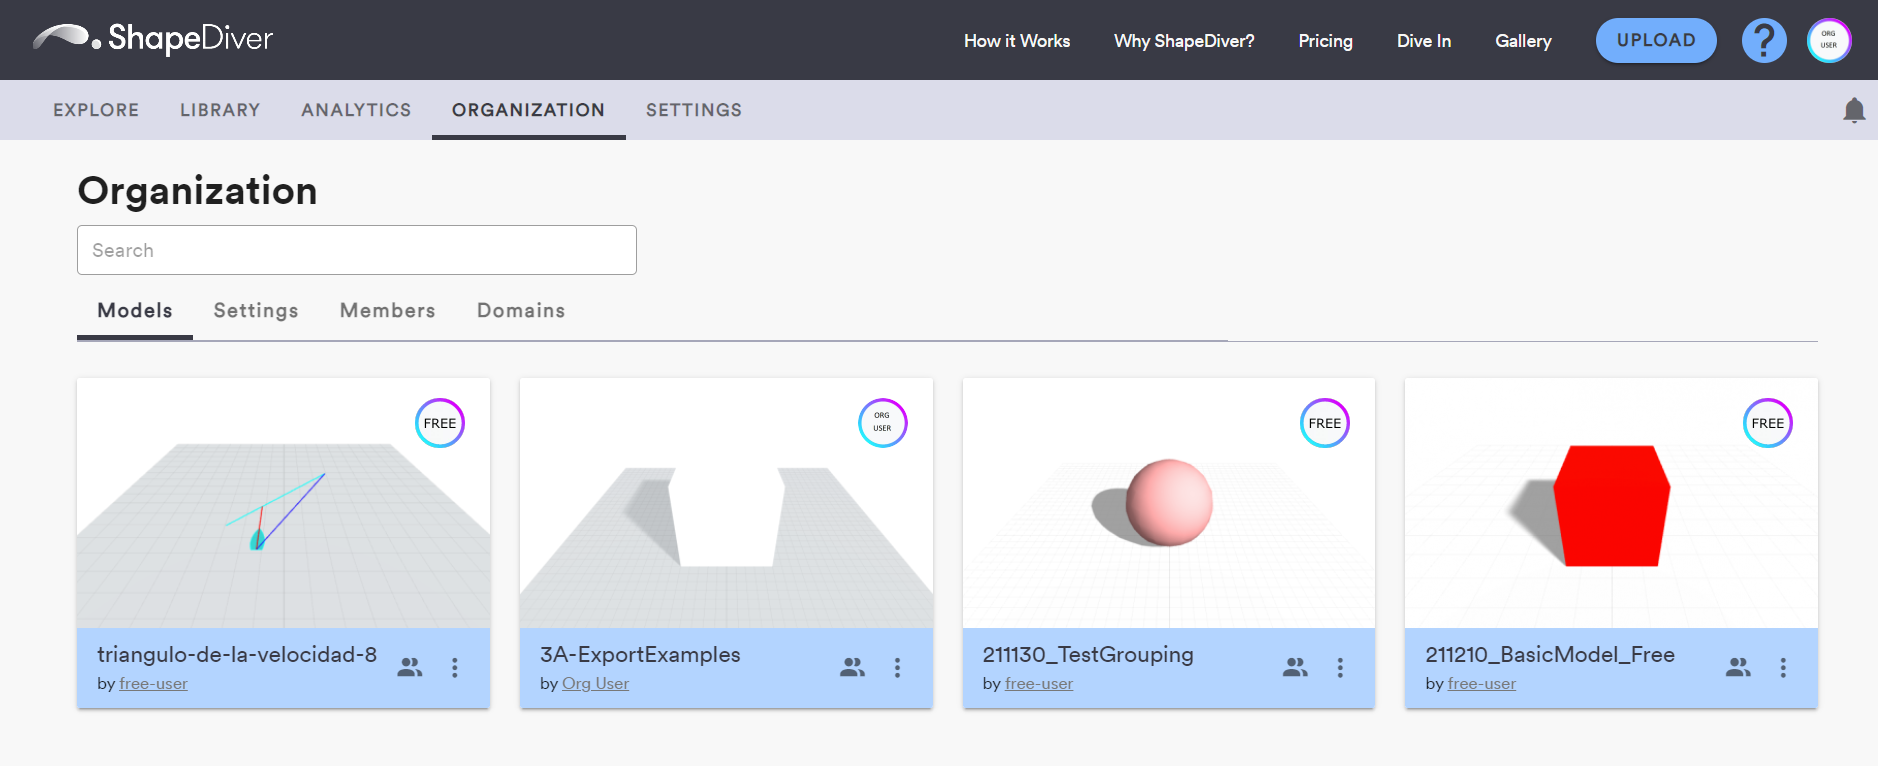Open three-dot menu for triangulo-de-la-velocidad-8
This screenshot has height=766, width=1878.
455,668
